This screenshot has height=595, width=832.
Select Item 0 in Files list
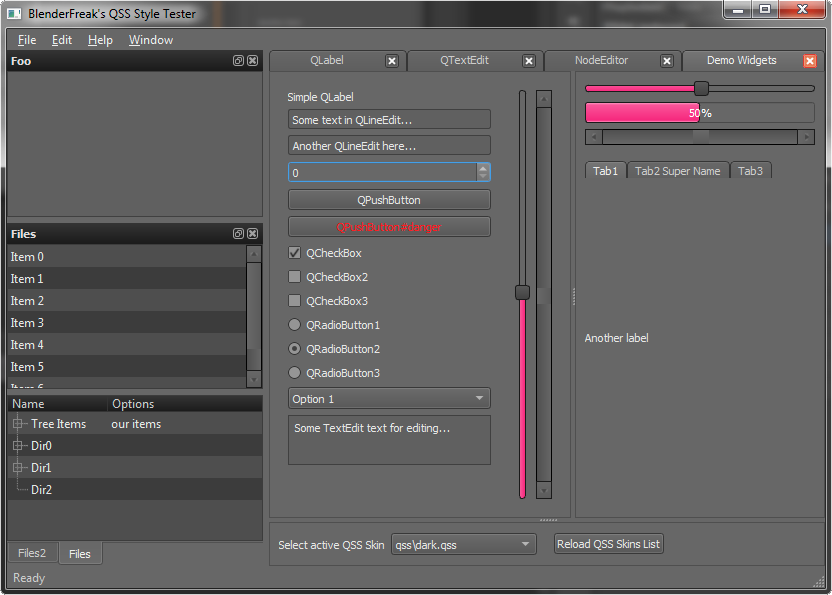pyautogui.click(x=127, y=257)
